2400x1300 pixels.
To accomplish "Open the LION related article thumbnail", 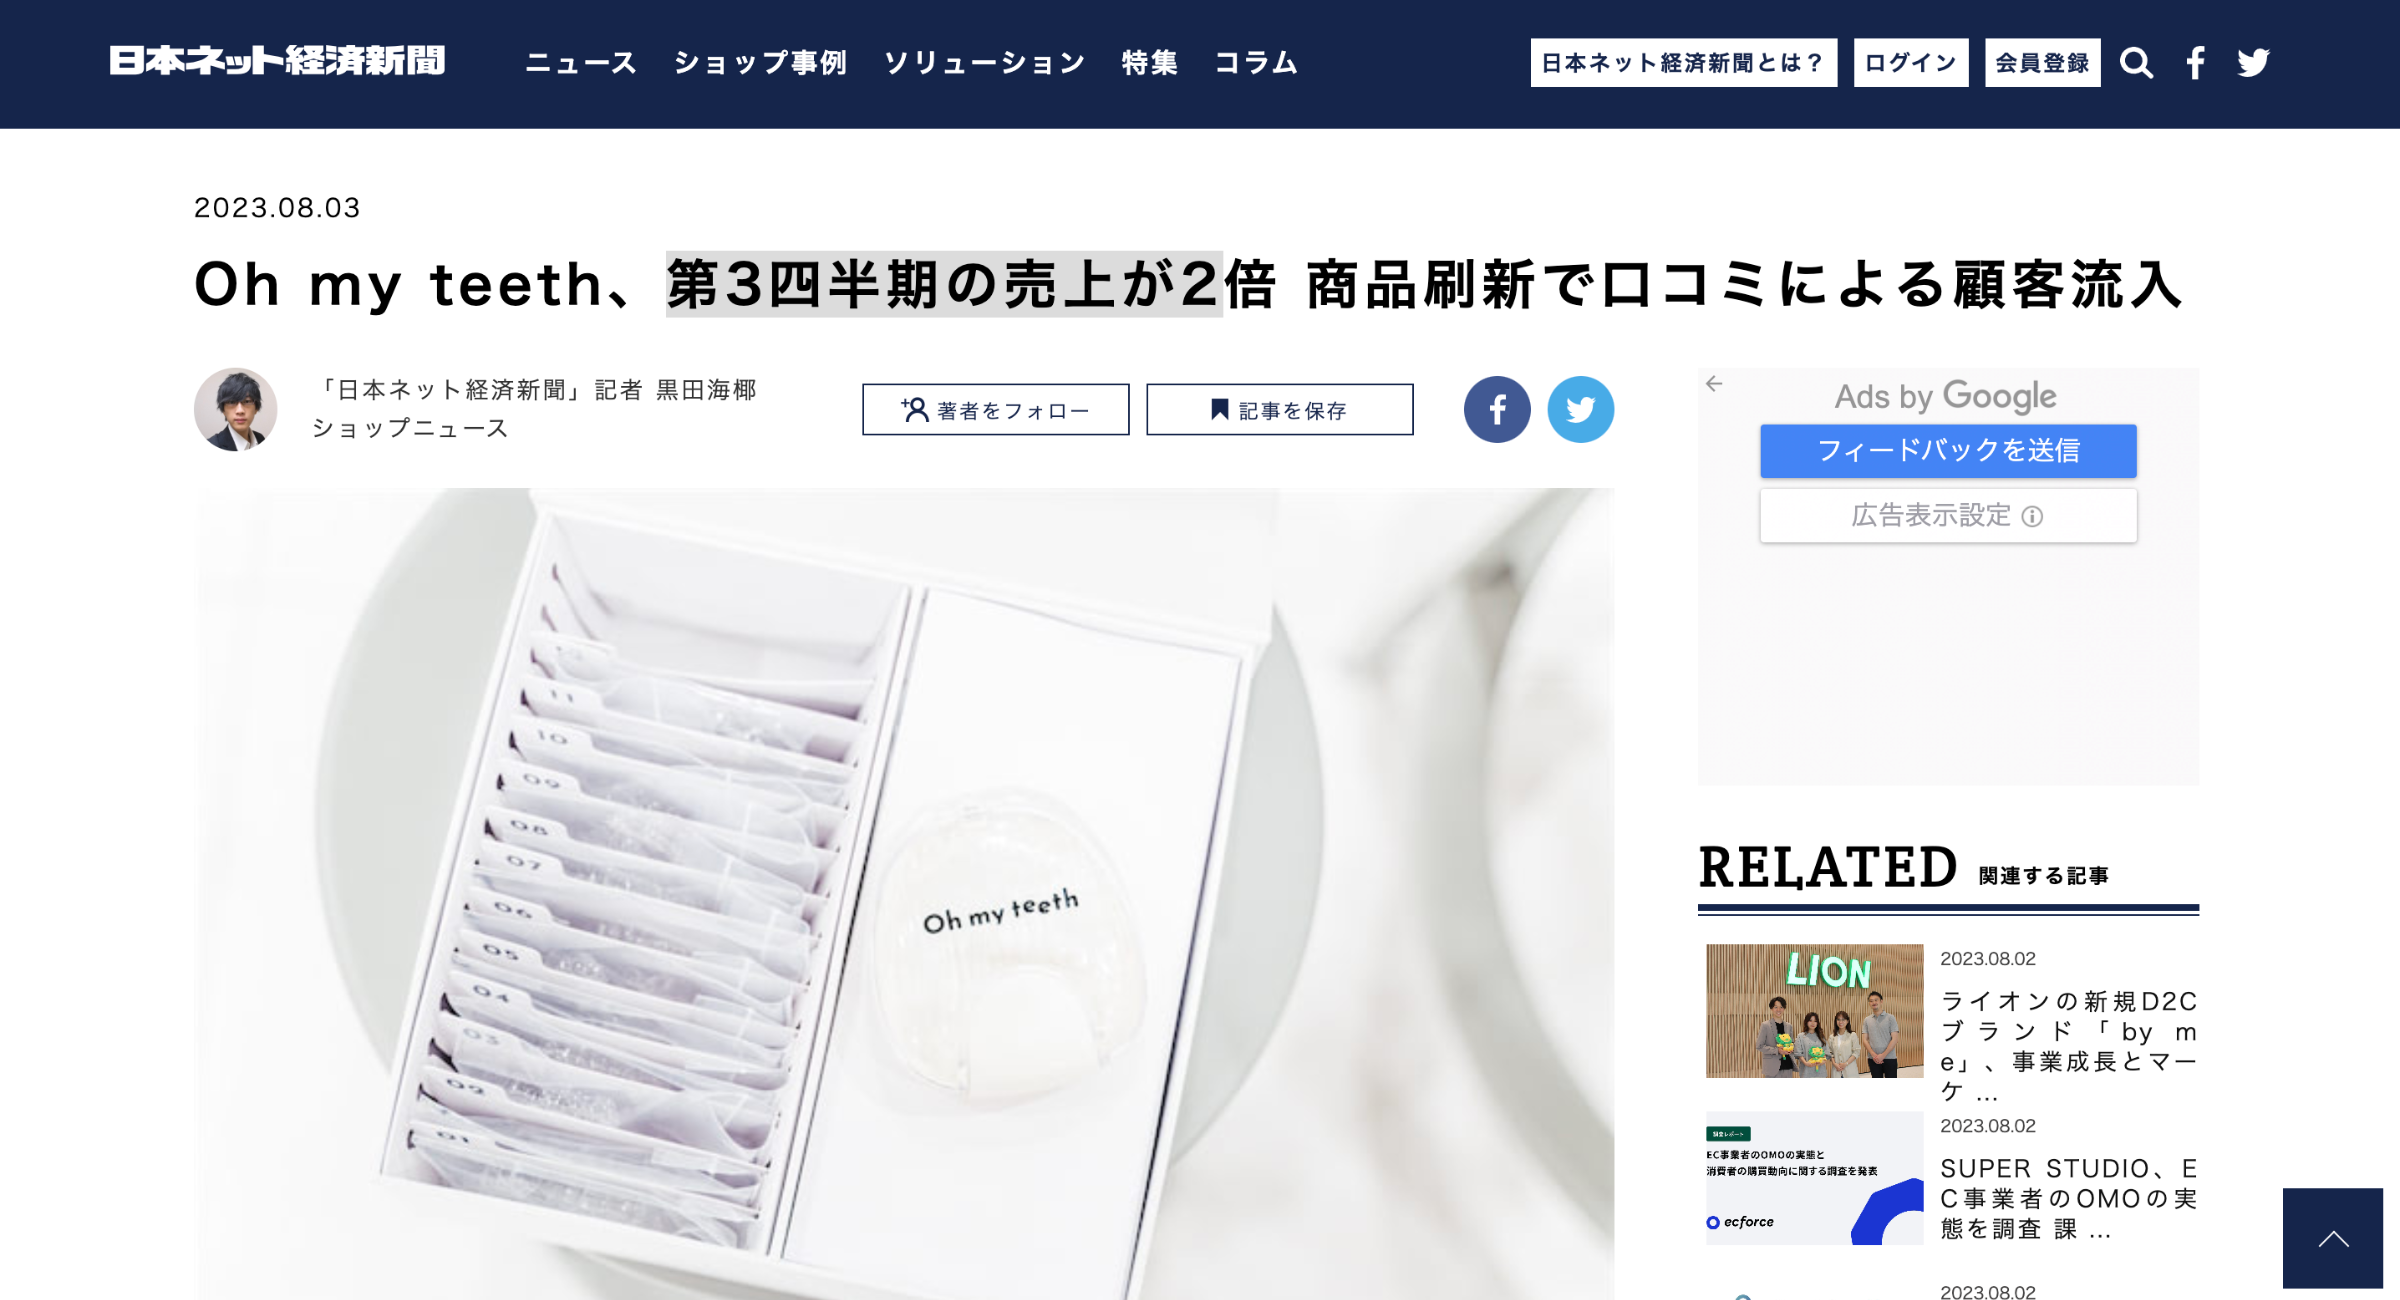I will [x=1814, y=1011].
